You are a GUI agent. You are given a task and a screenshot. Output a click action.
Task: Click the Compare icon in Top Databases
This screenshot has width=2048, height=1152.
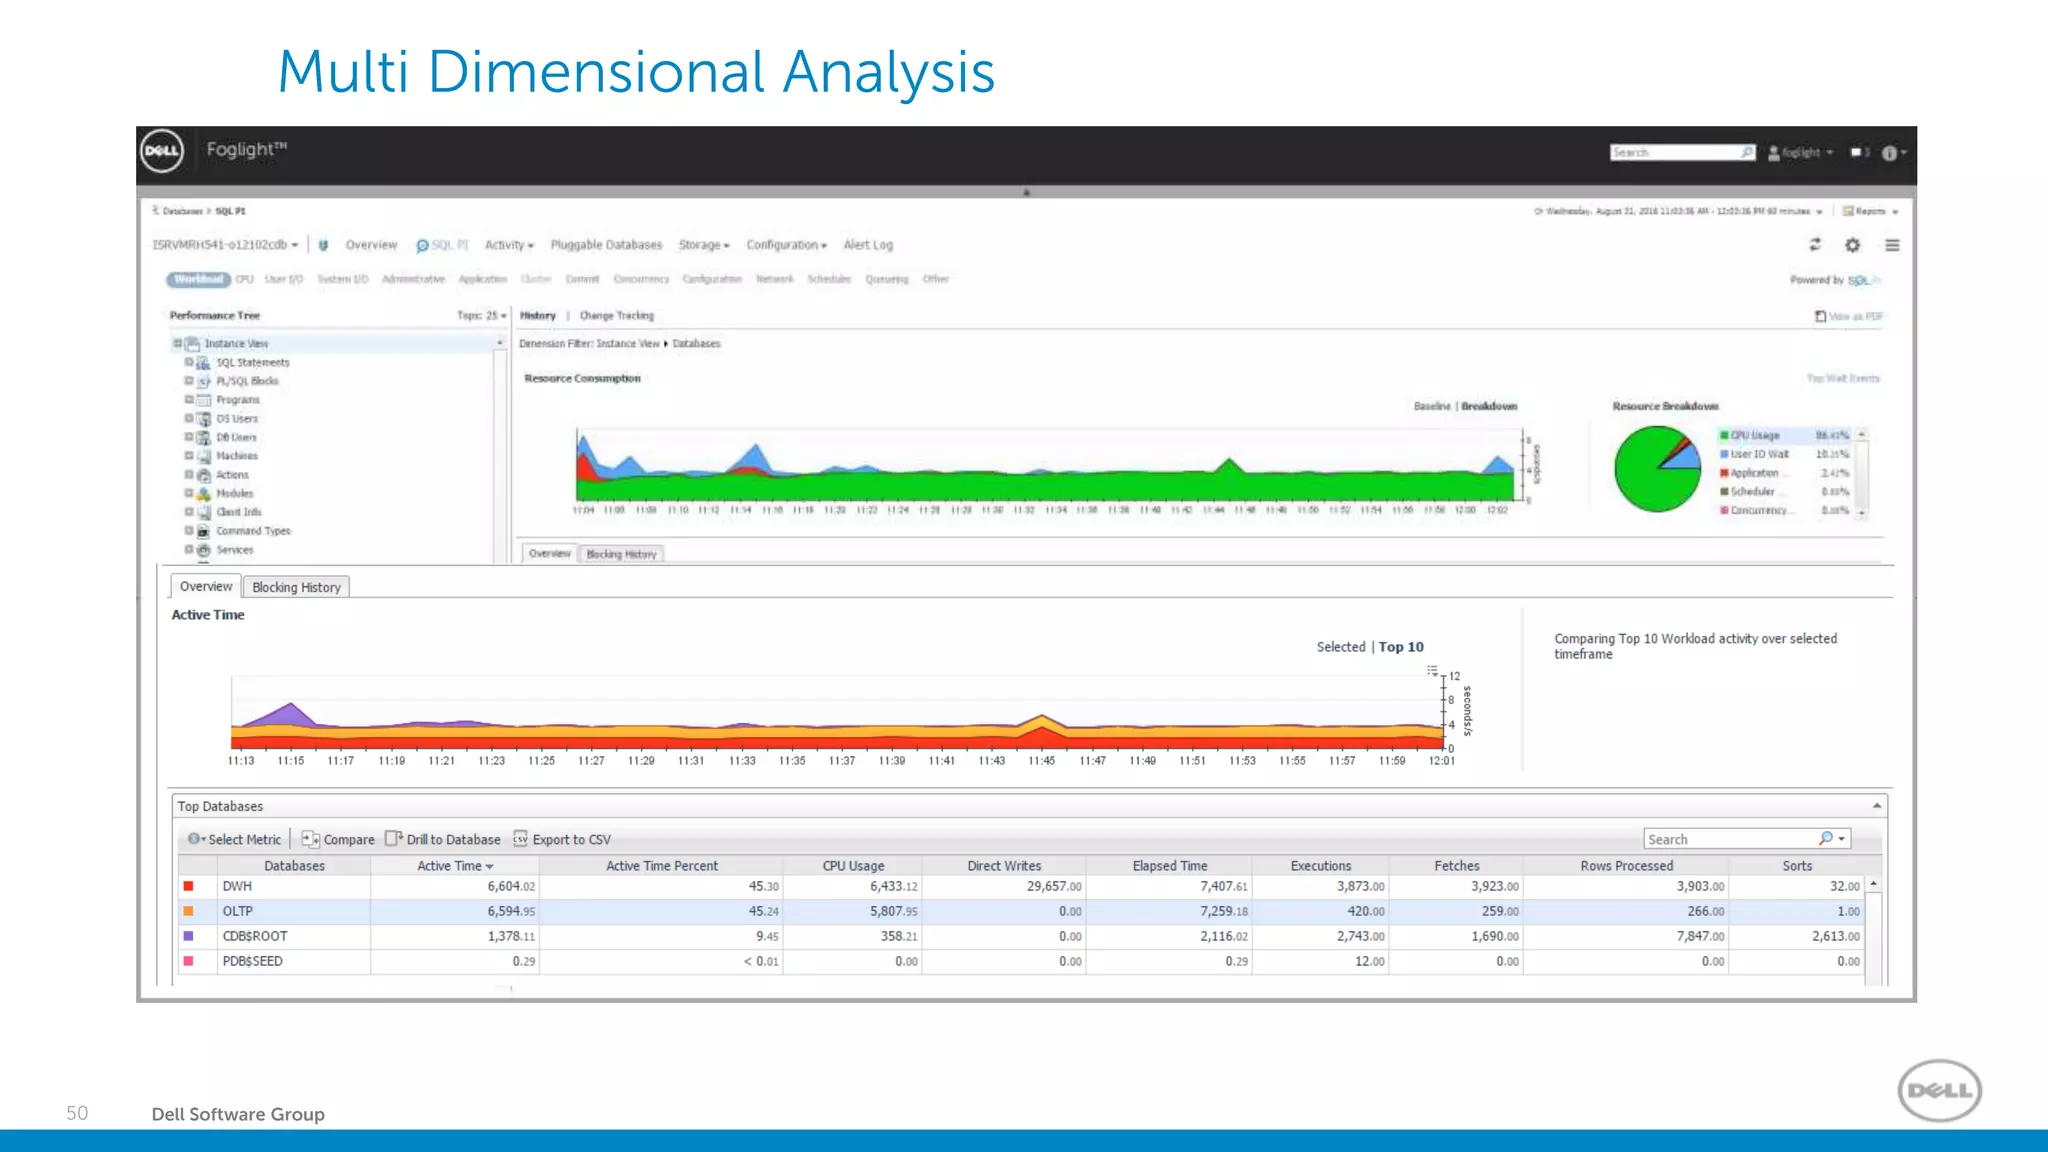pos(310,839)
